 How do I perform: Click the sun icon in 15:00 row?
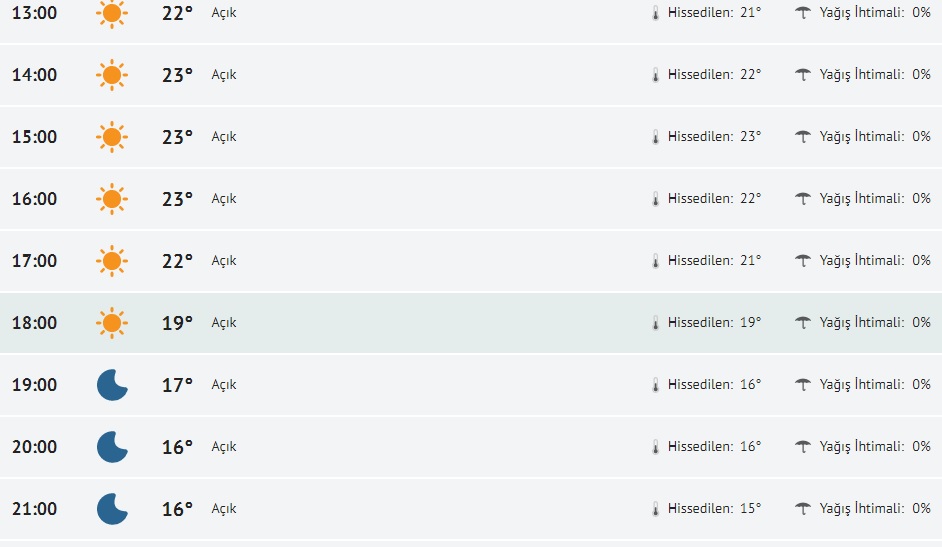[112, 137]
